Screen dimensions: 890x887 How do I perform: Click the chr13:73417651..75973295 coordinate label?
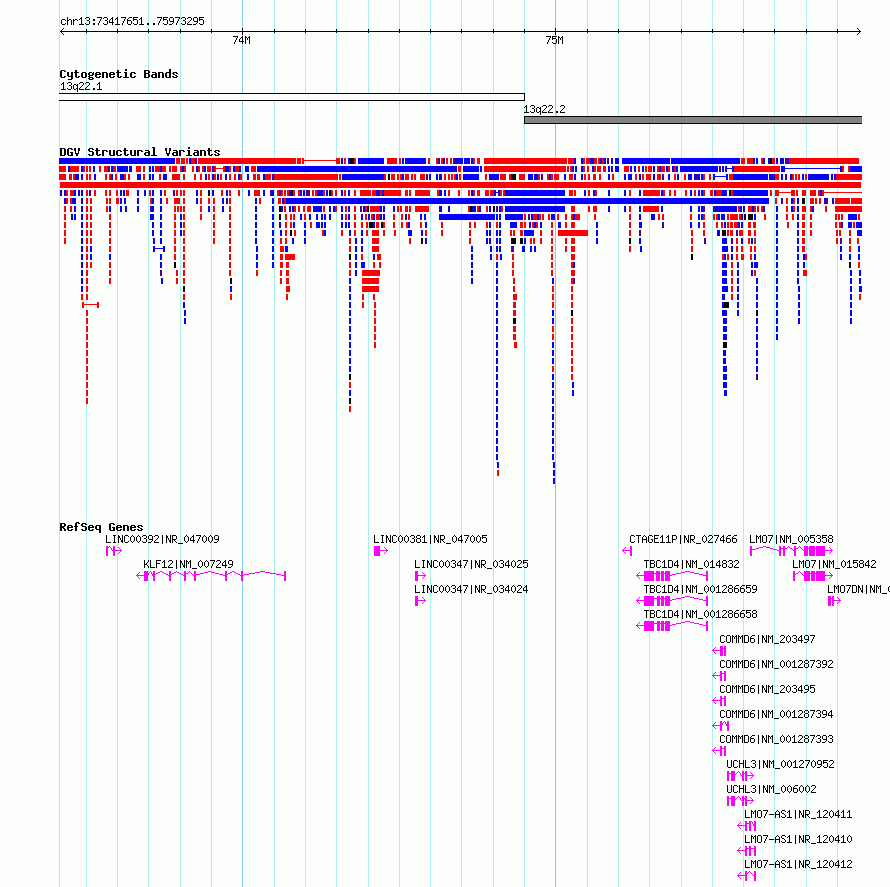[x=132, y=22]
